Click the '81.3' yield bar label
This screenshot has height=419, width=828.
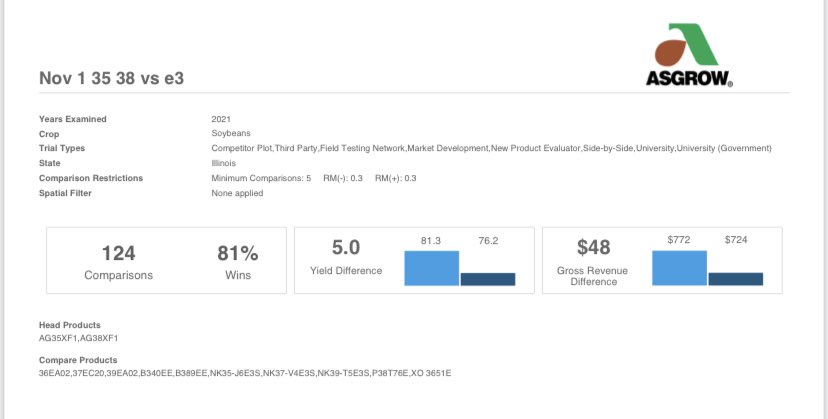point(431,241)
